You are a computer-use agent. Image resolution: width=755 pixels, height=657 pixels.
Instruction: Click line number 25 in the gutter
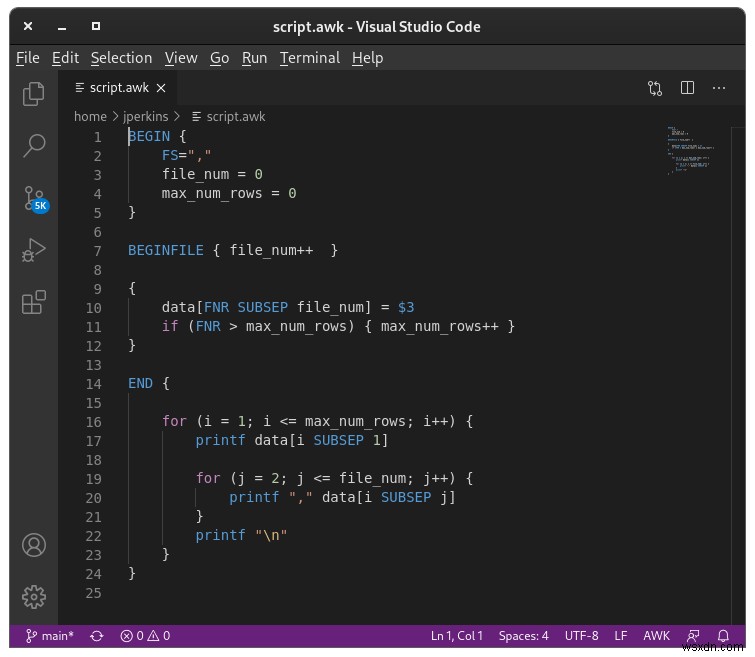pos(93,593)
